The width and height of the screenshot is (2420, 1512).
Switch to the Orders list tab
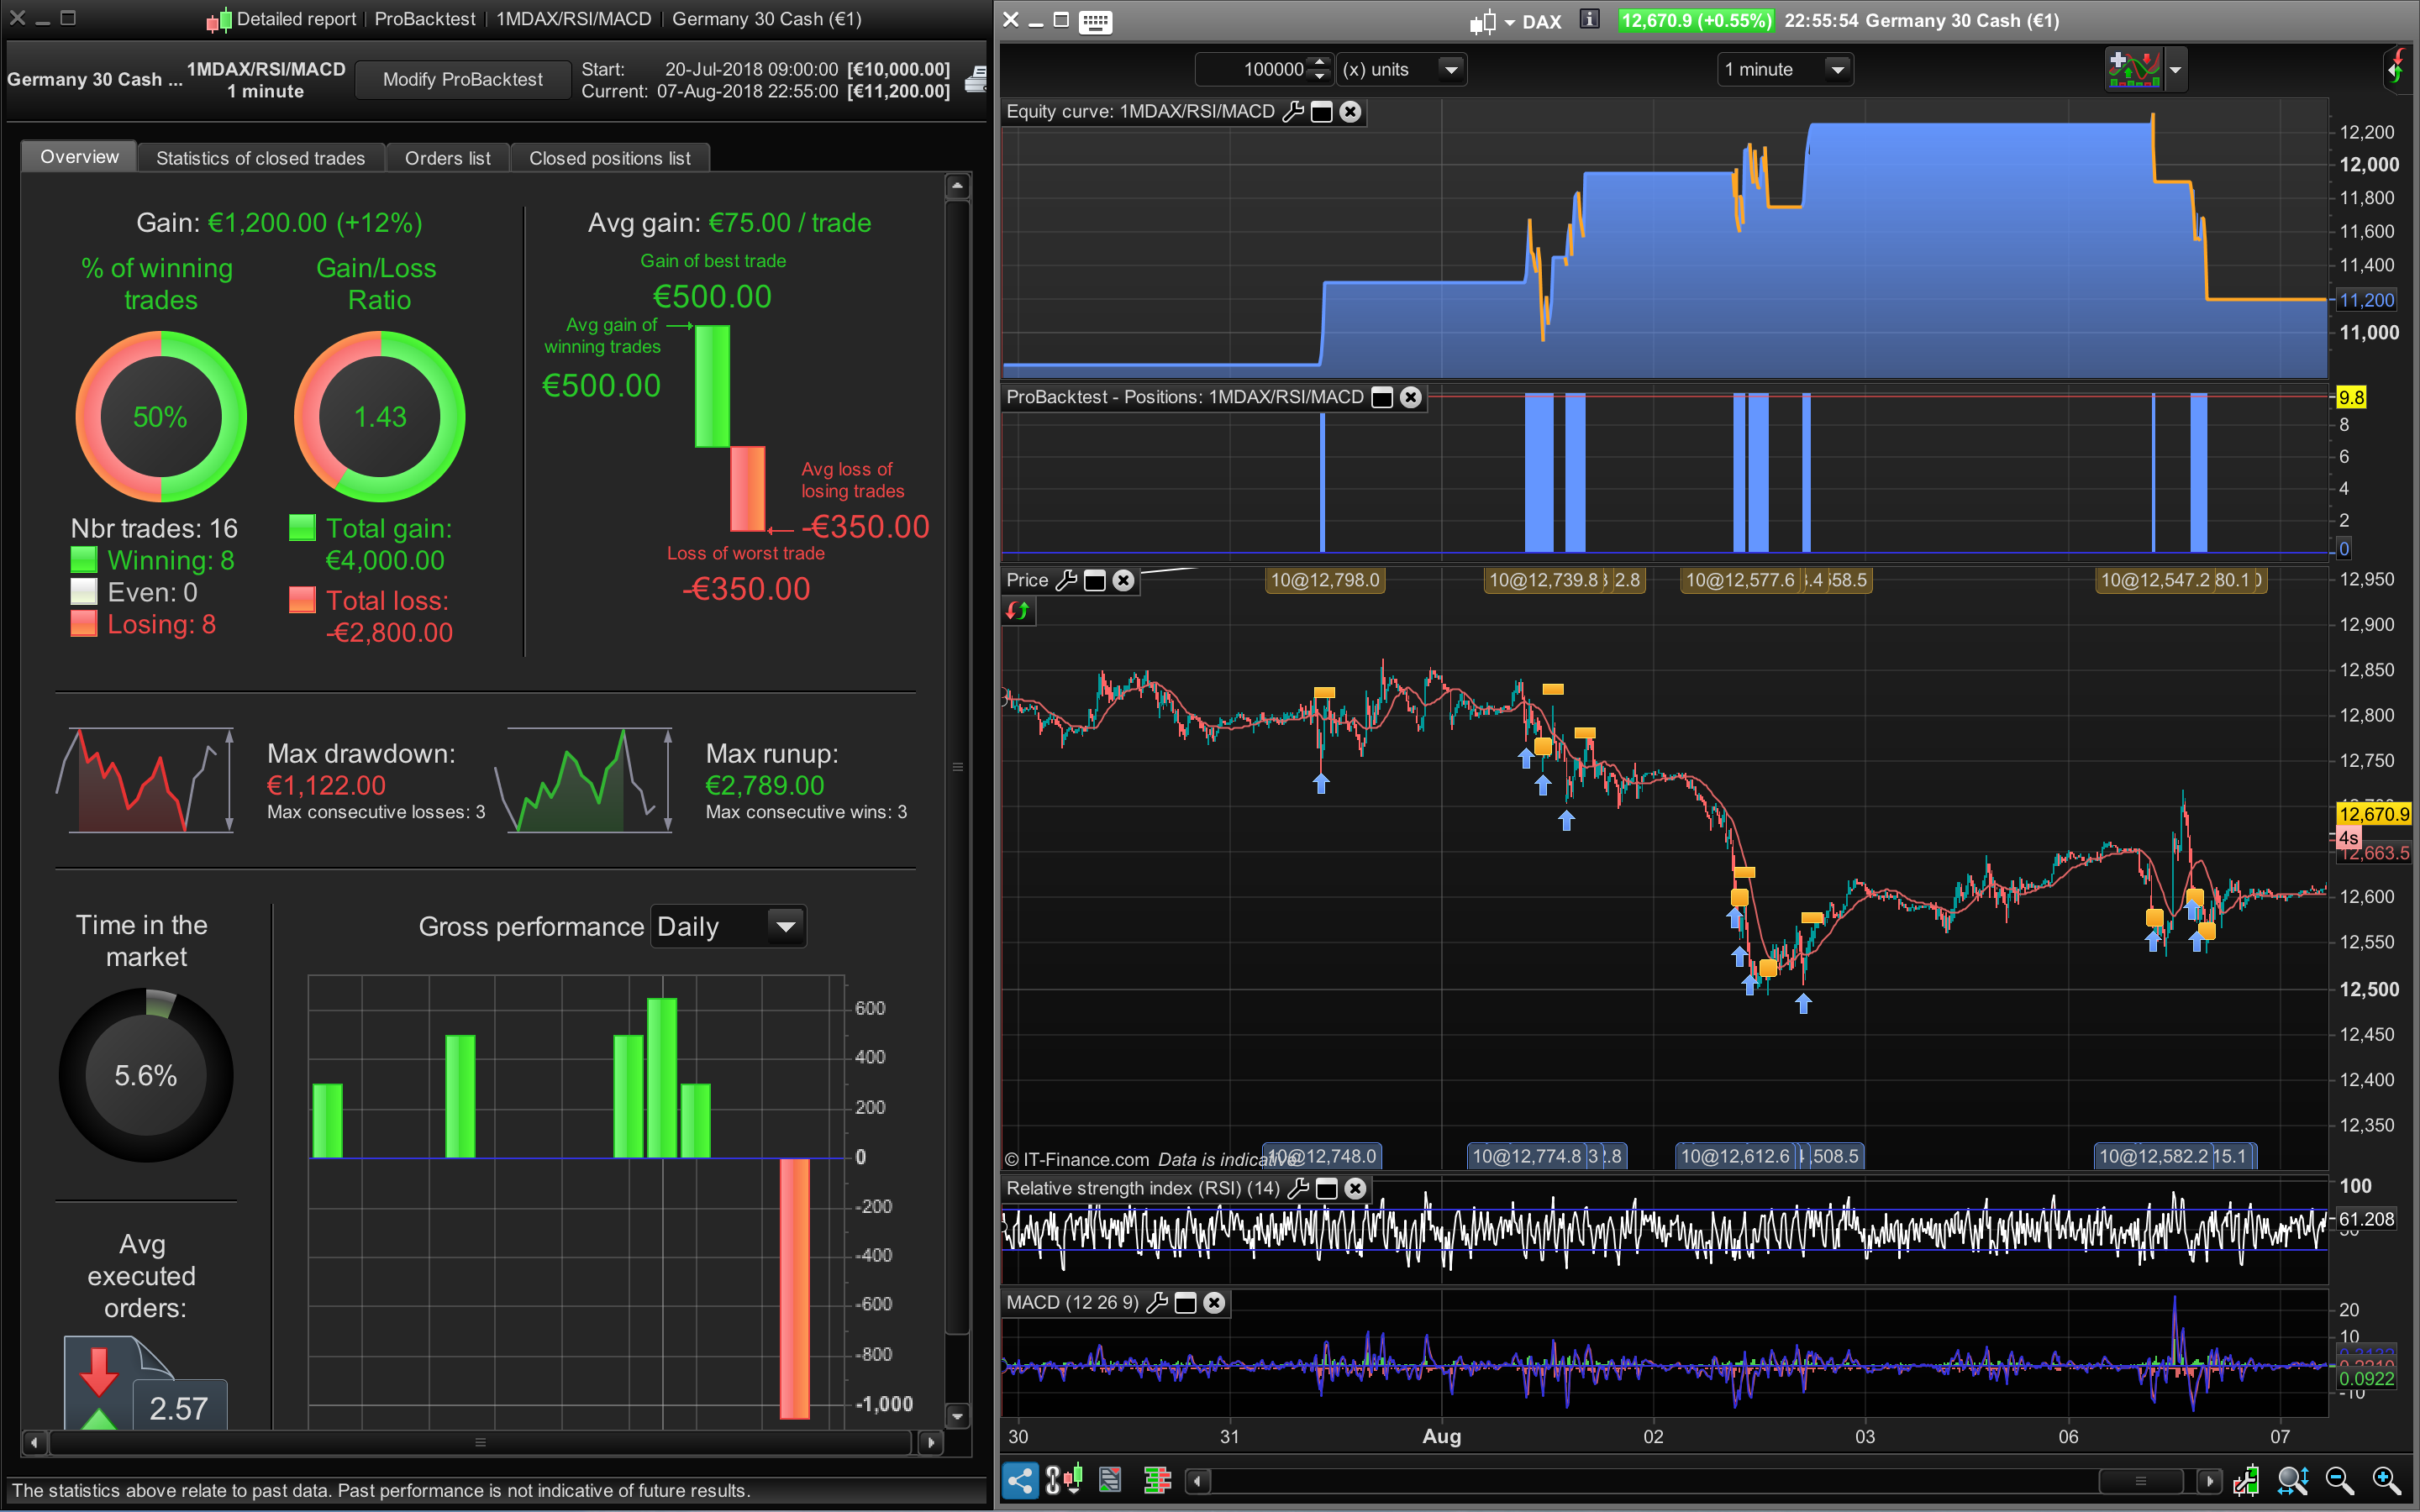click(x=447, y=158)
